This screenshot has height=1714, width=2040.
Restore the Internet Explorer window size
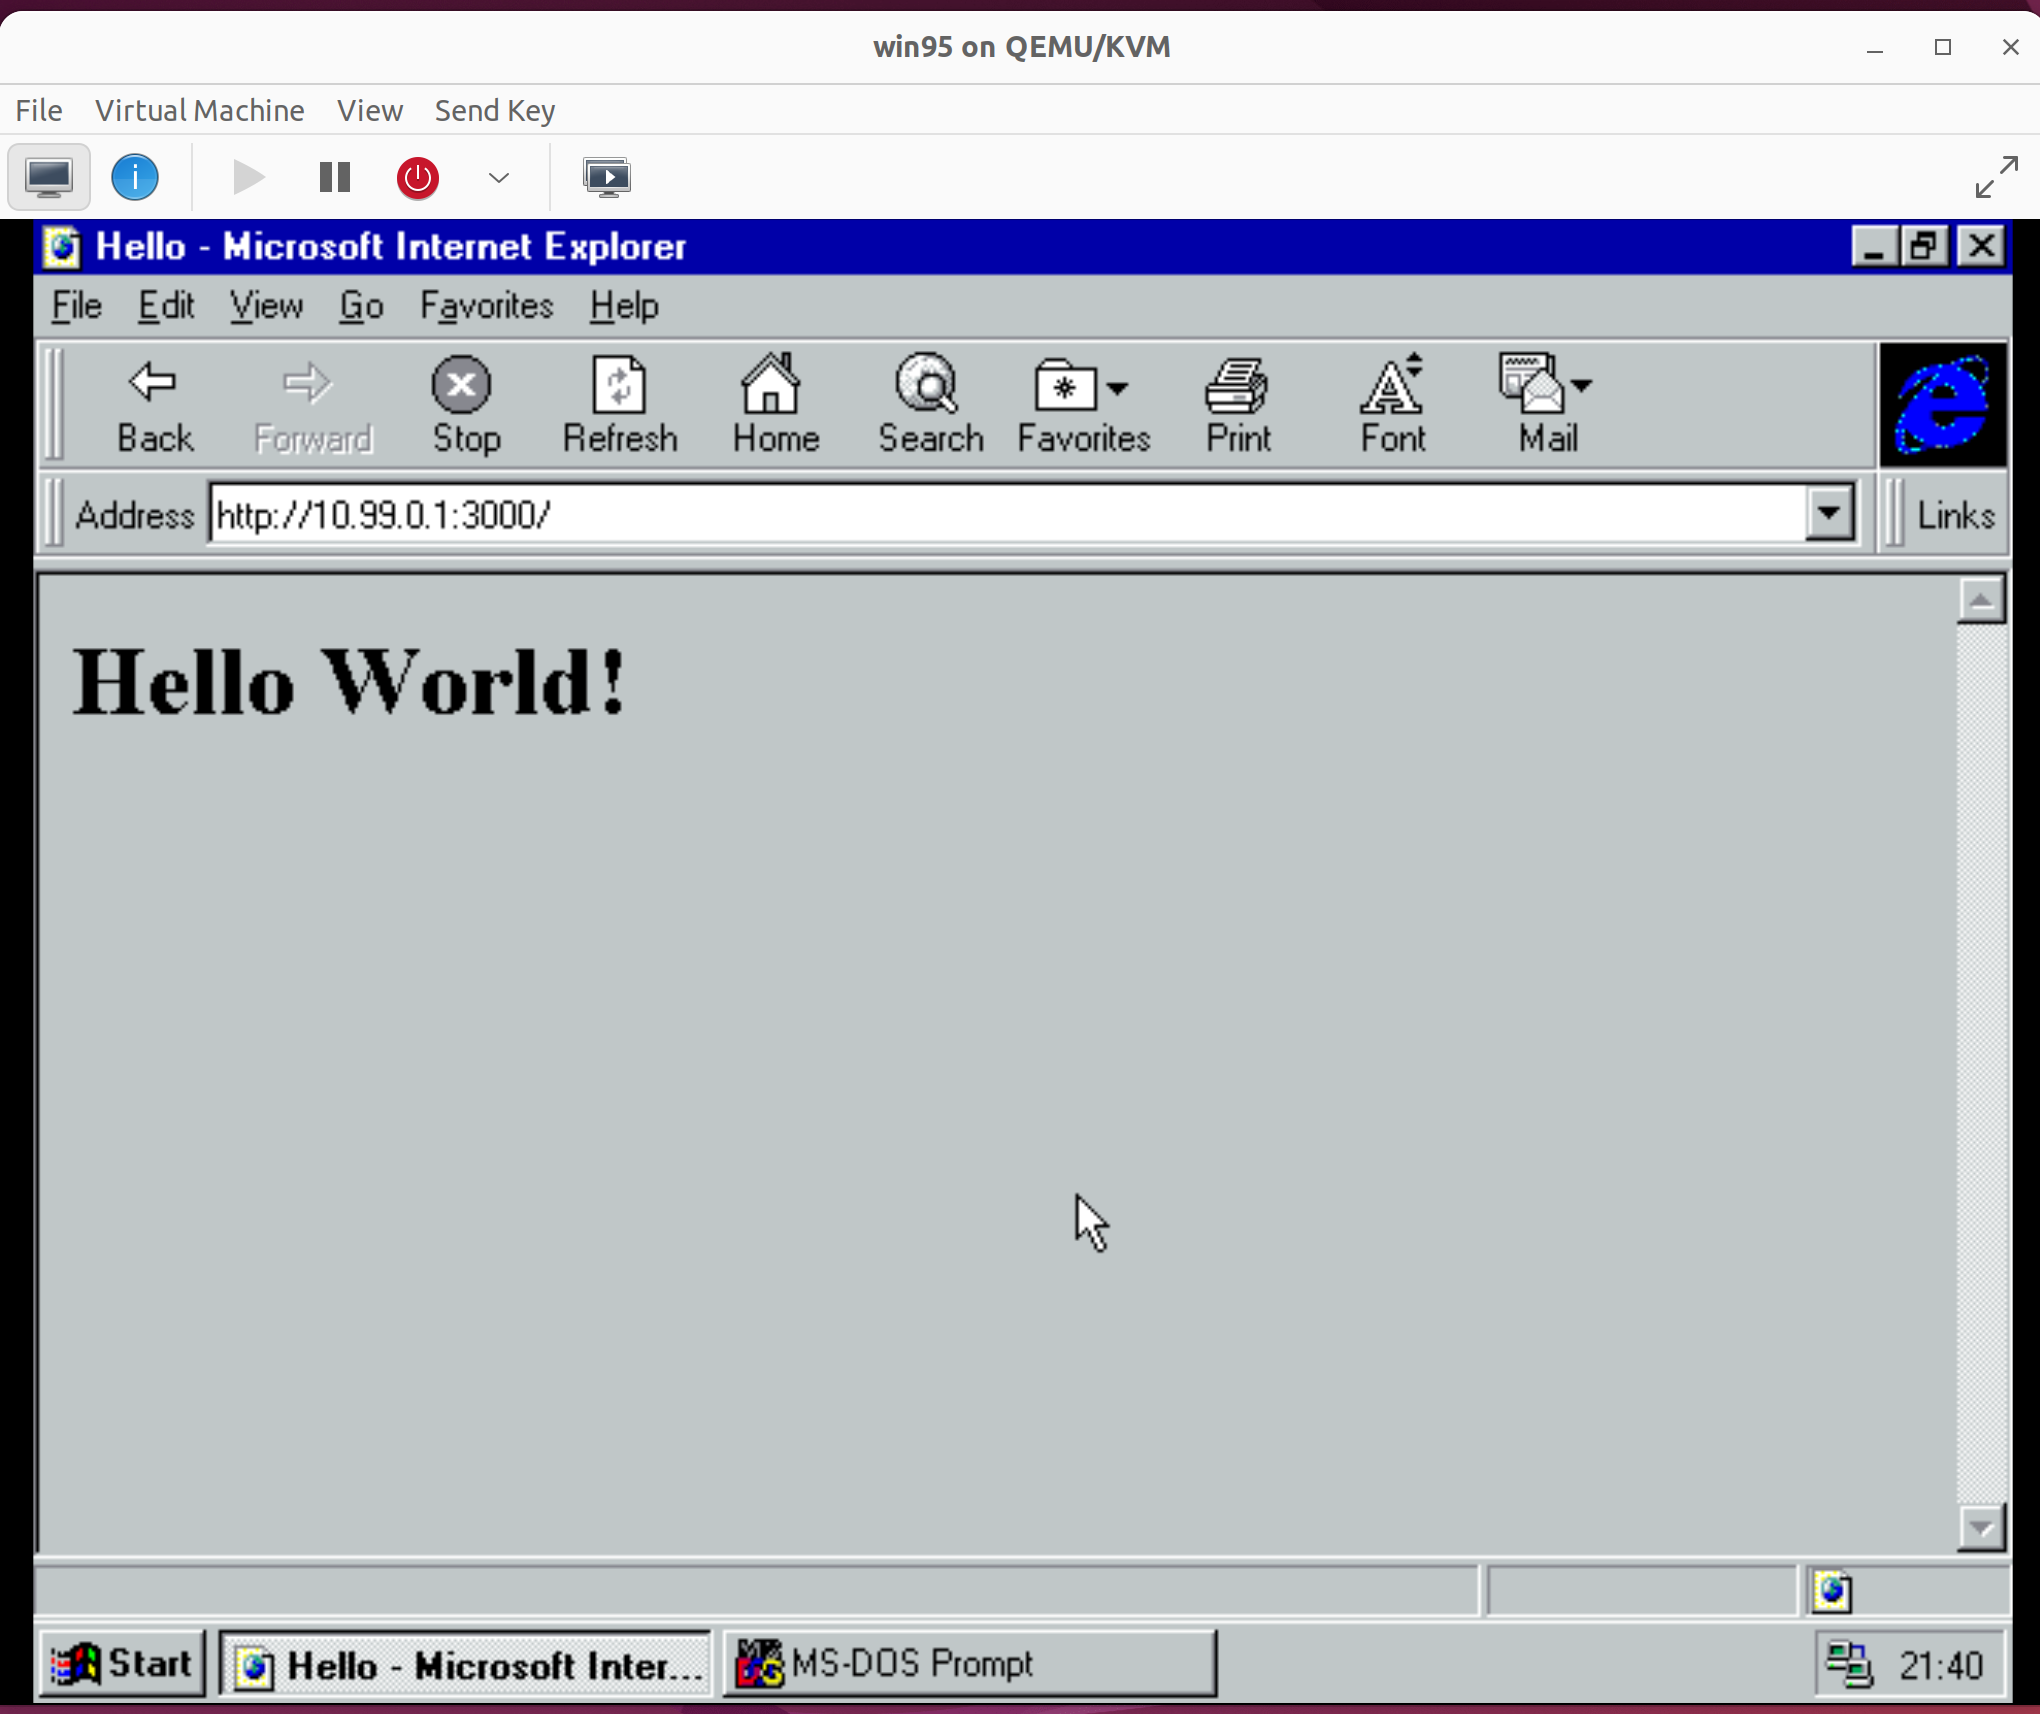pyautogui.click(x=1923, y=246)
